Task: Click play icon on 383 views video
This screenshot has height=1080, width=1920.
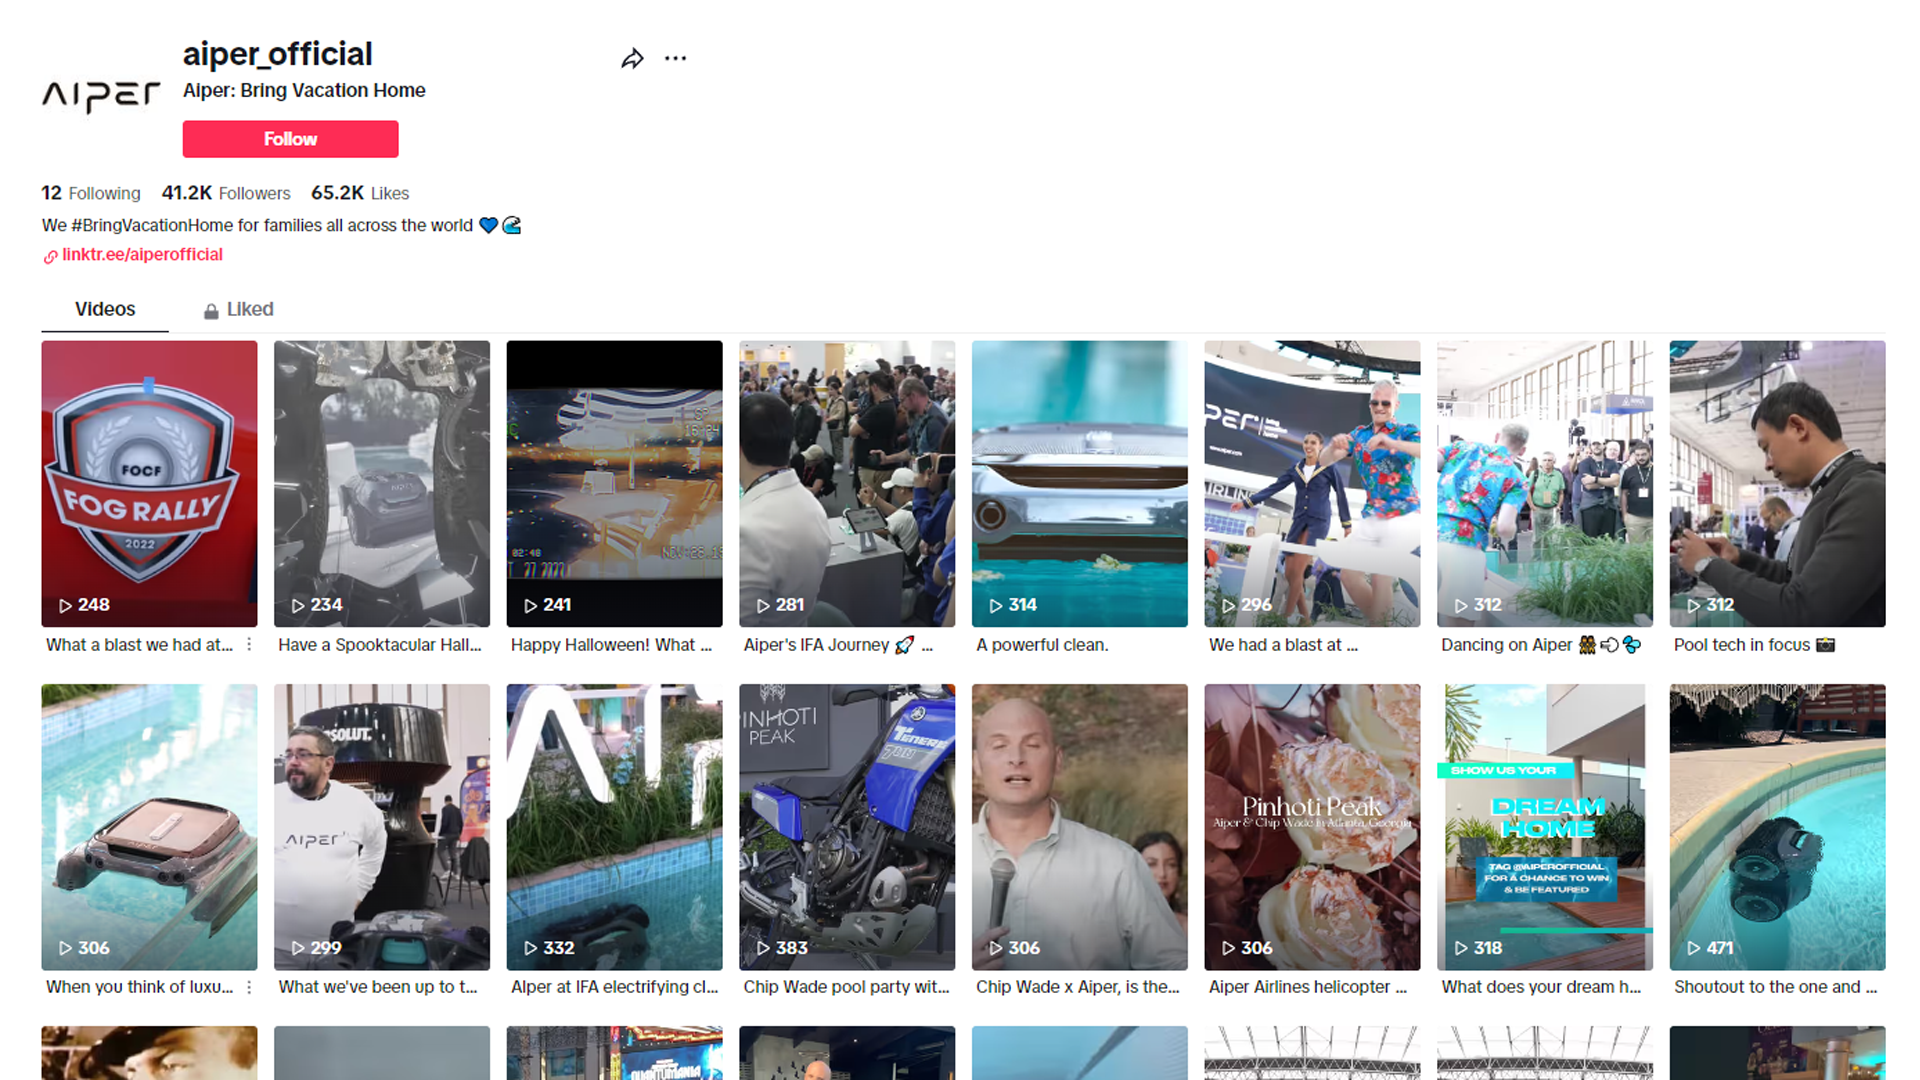Action: (x=763, y=948)
